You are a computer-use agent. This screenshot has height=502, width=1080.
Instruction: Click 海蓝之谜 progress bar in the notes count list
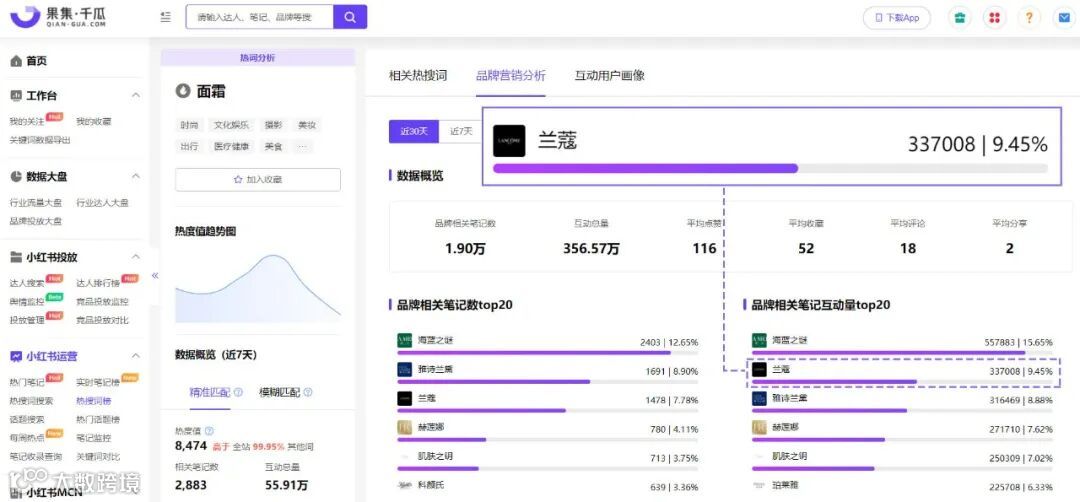(x=548, y=353)
